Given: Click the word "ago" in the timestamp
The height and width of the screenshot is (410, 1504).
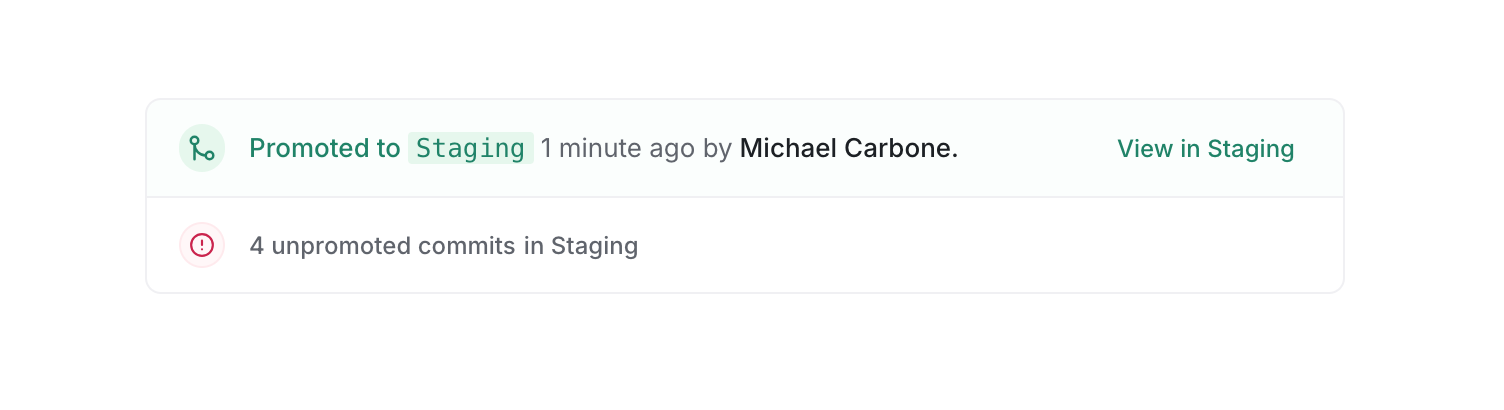Looking at the screenshot, I should point(672,149).
